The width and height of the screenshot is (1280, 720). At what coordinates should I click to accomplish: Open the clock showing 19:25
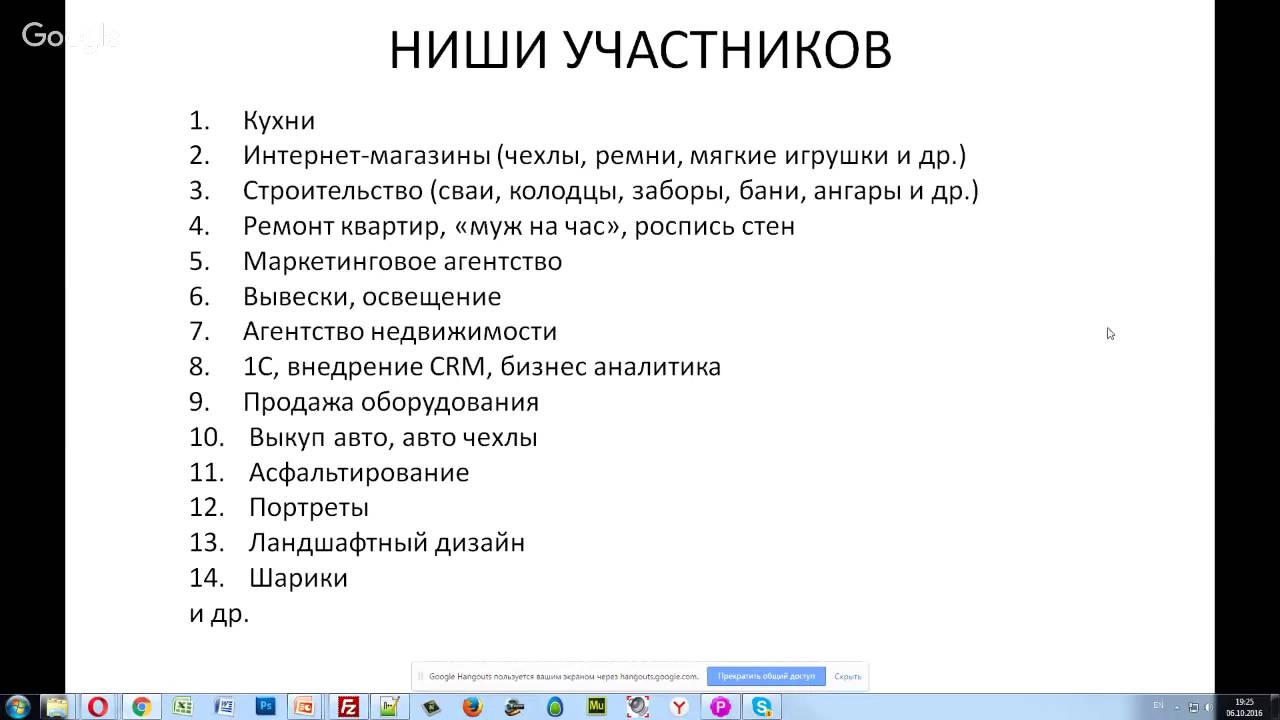[x=1245, y=707]
